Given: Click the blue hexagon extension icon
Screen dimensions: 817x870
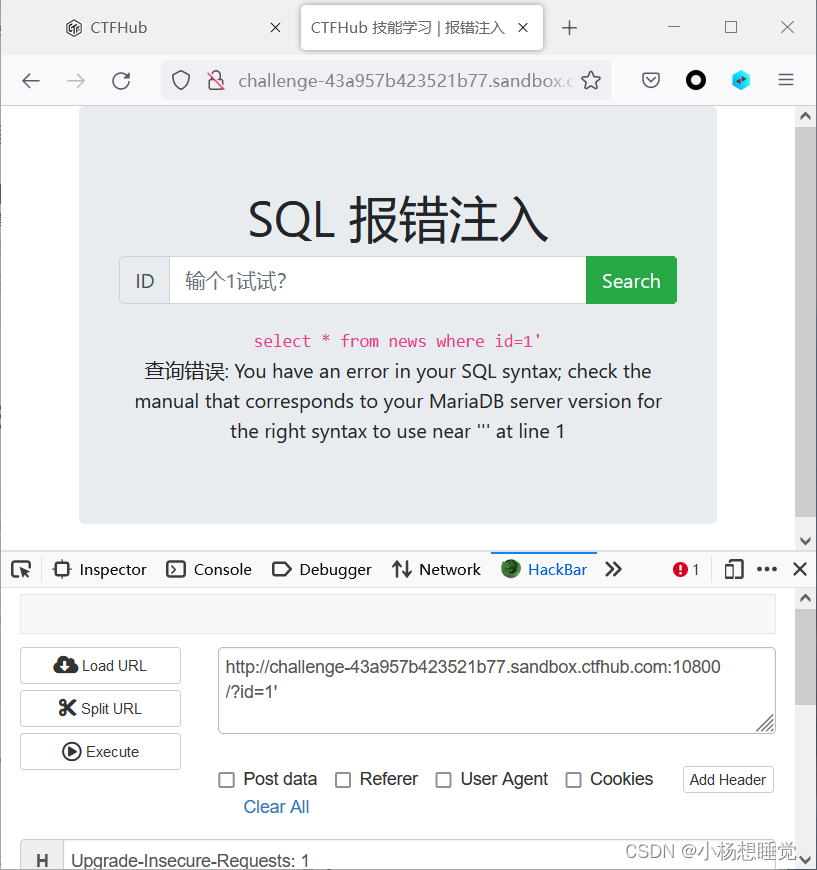Looking at the screenshot, I should click(740, 80).
